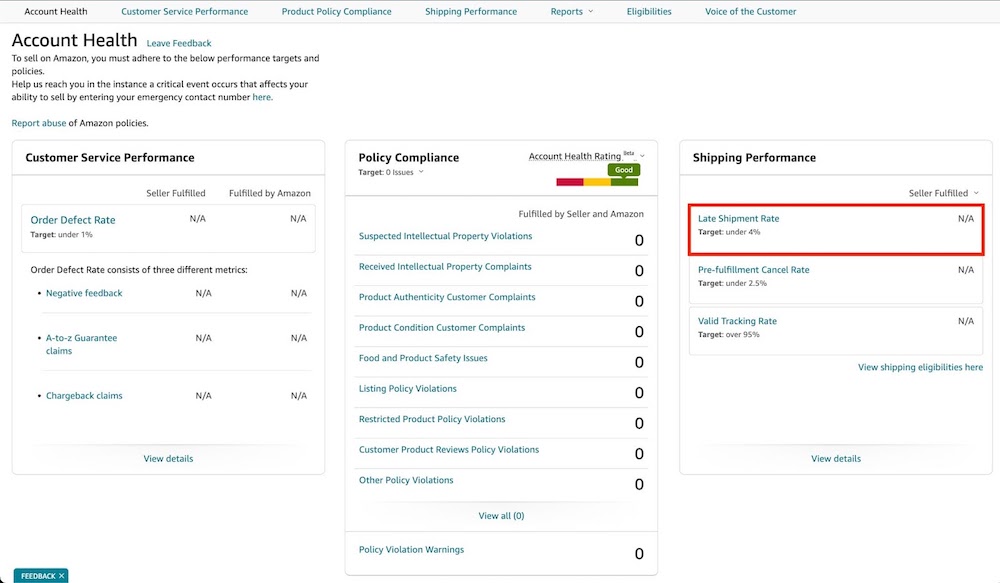
Task: Click the Leave Feedback link
Action: [x=179, y=43]
